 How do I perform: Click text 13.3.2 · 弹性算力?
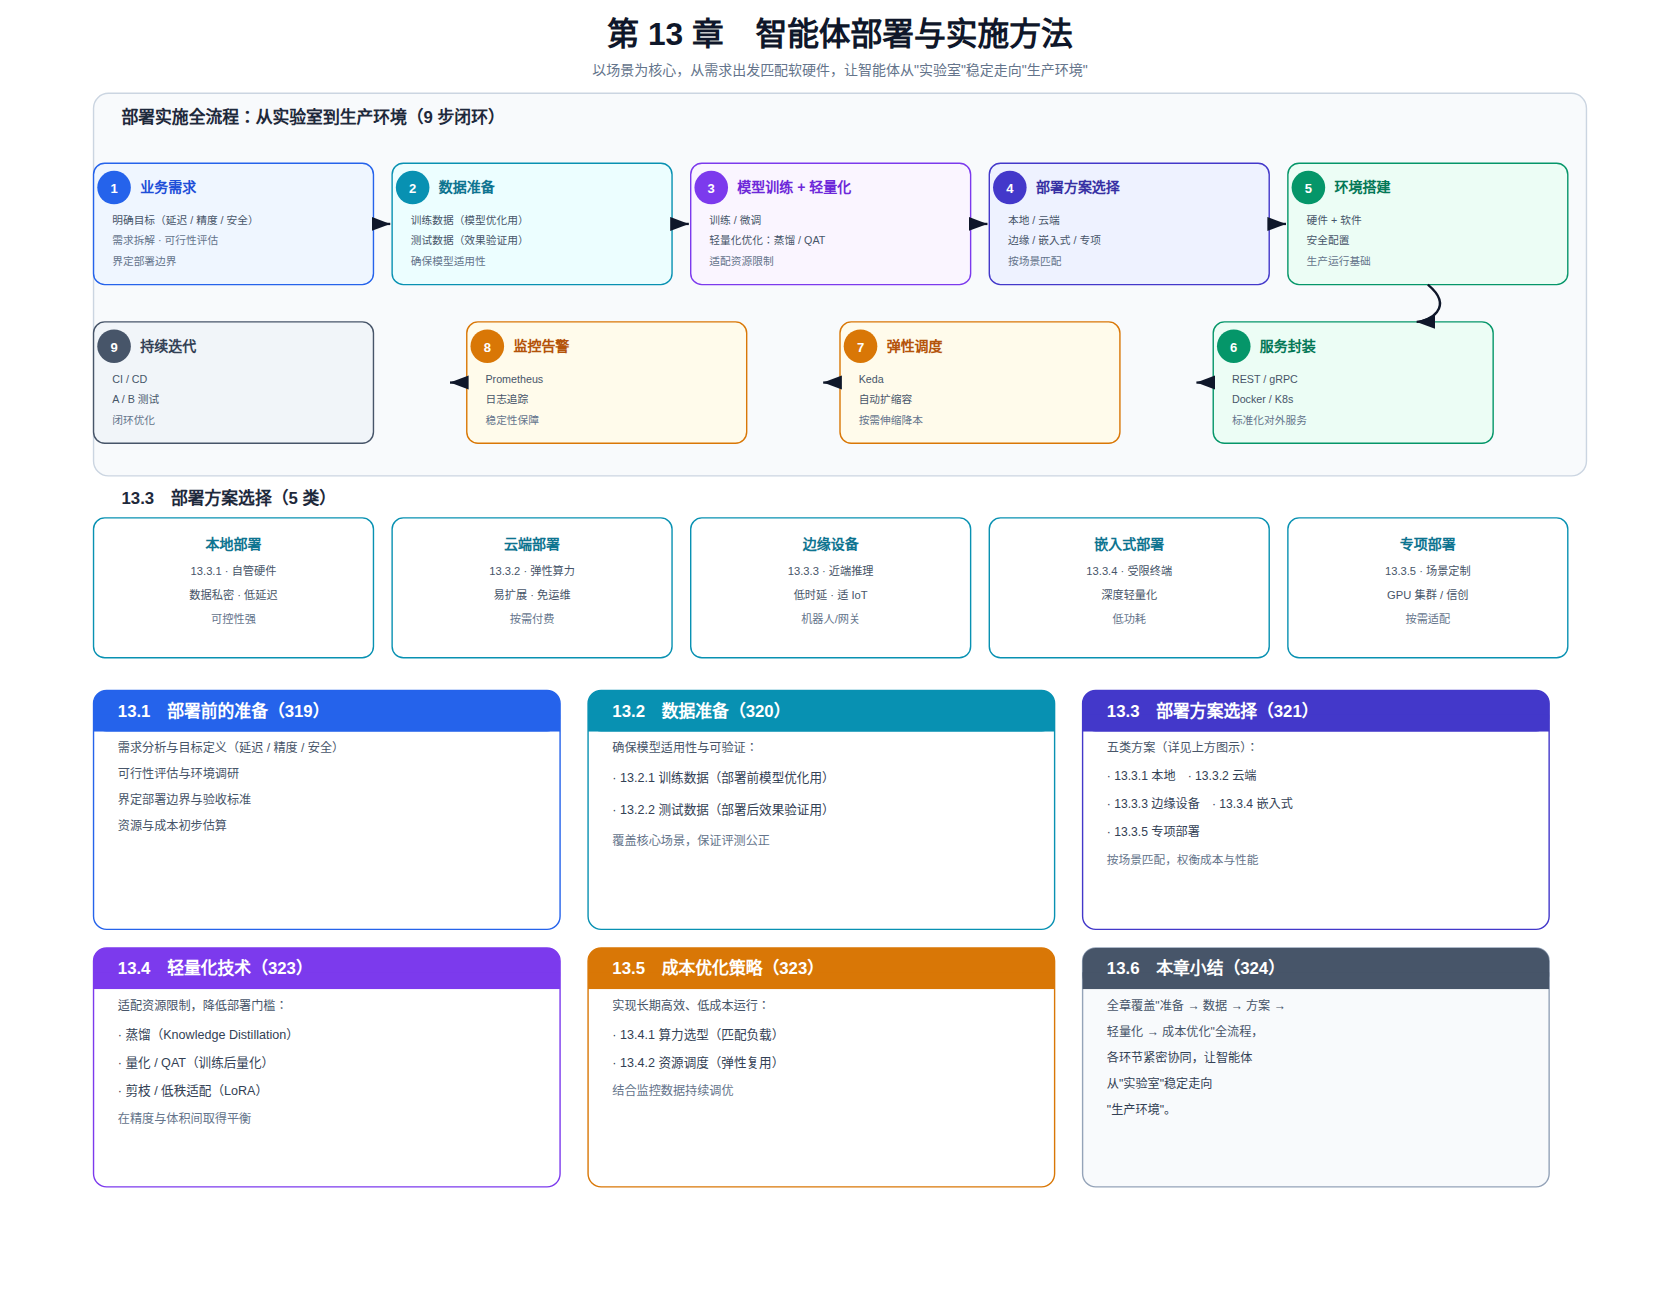coord(532,571)
